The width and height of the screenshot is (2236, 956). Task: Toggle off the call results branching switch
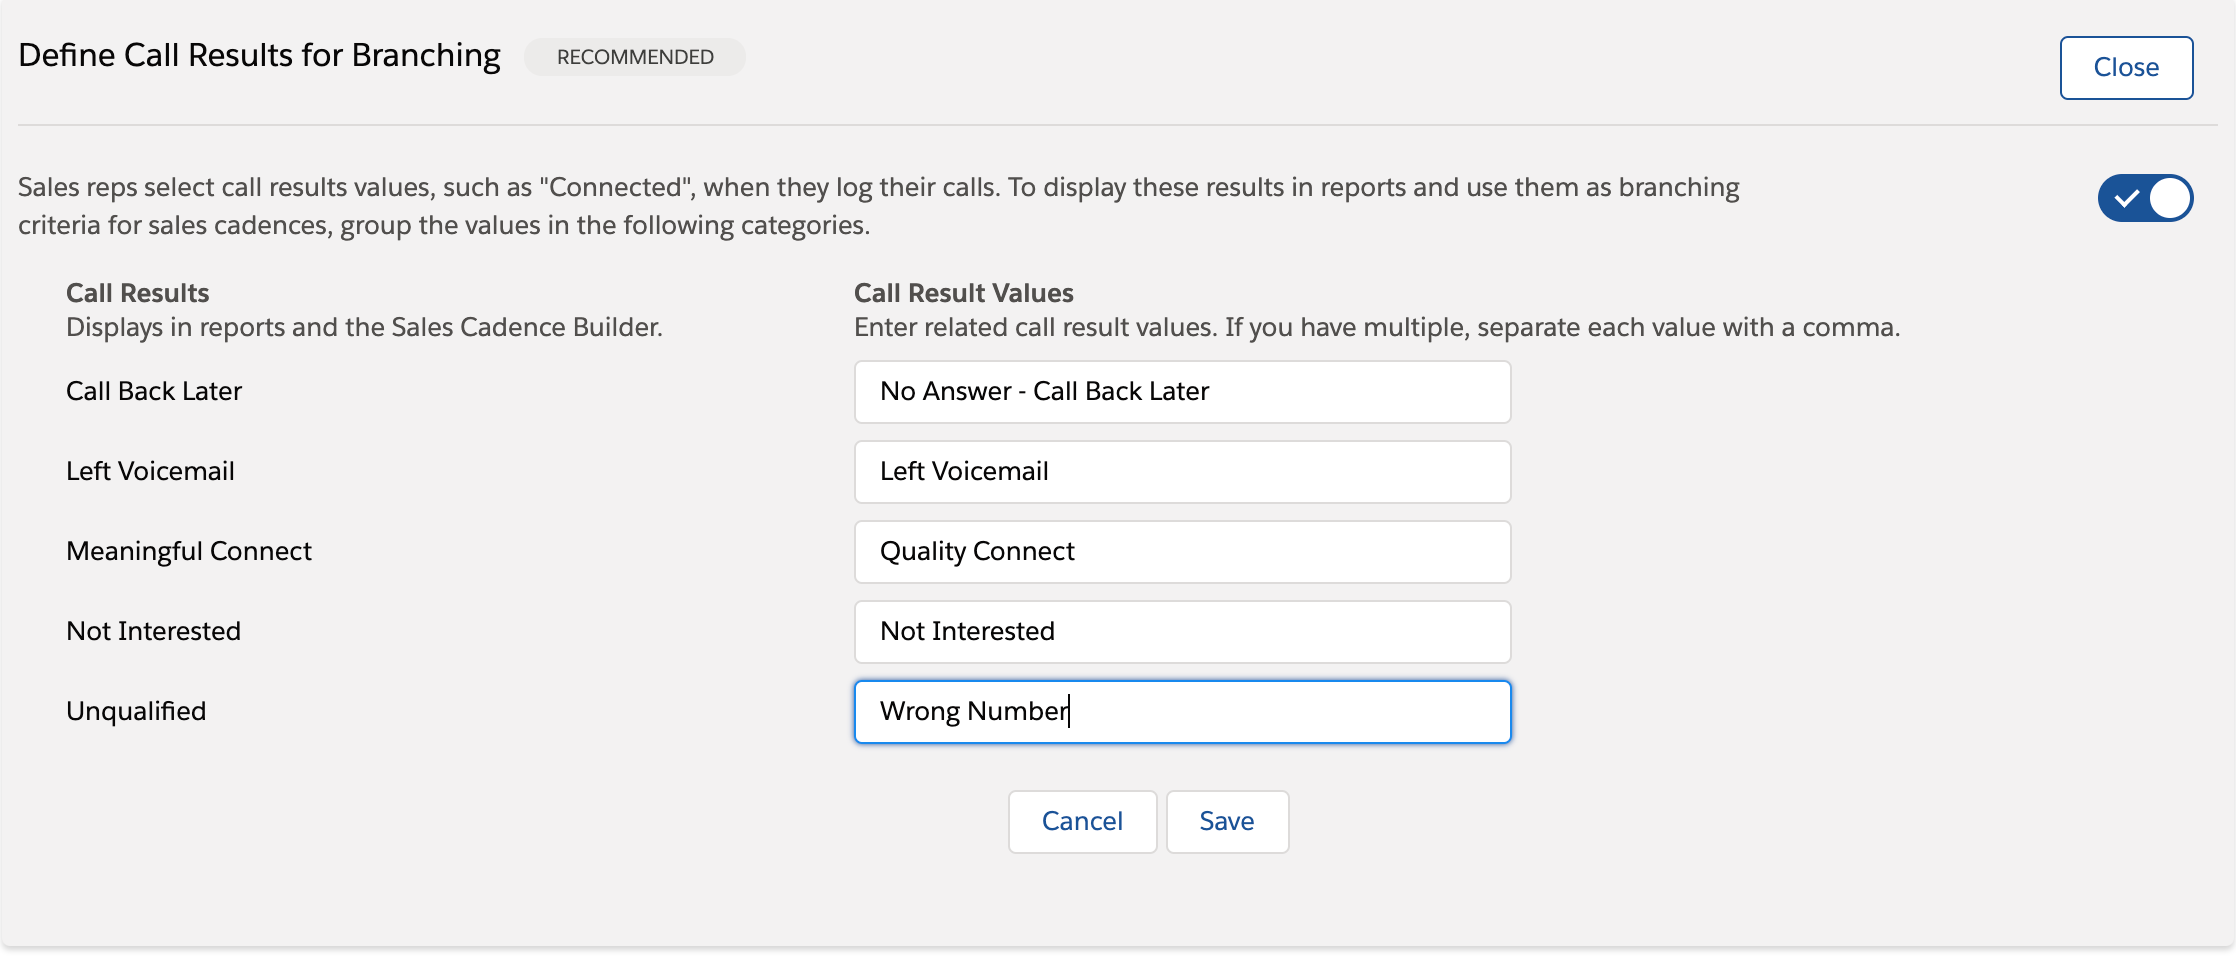coord(2145,198)
